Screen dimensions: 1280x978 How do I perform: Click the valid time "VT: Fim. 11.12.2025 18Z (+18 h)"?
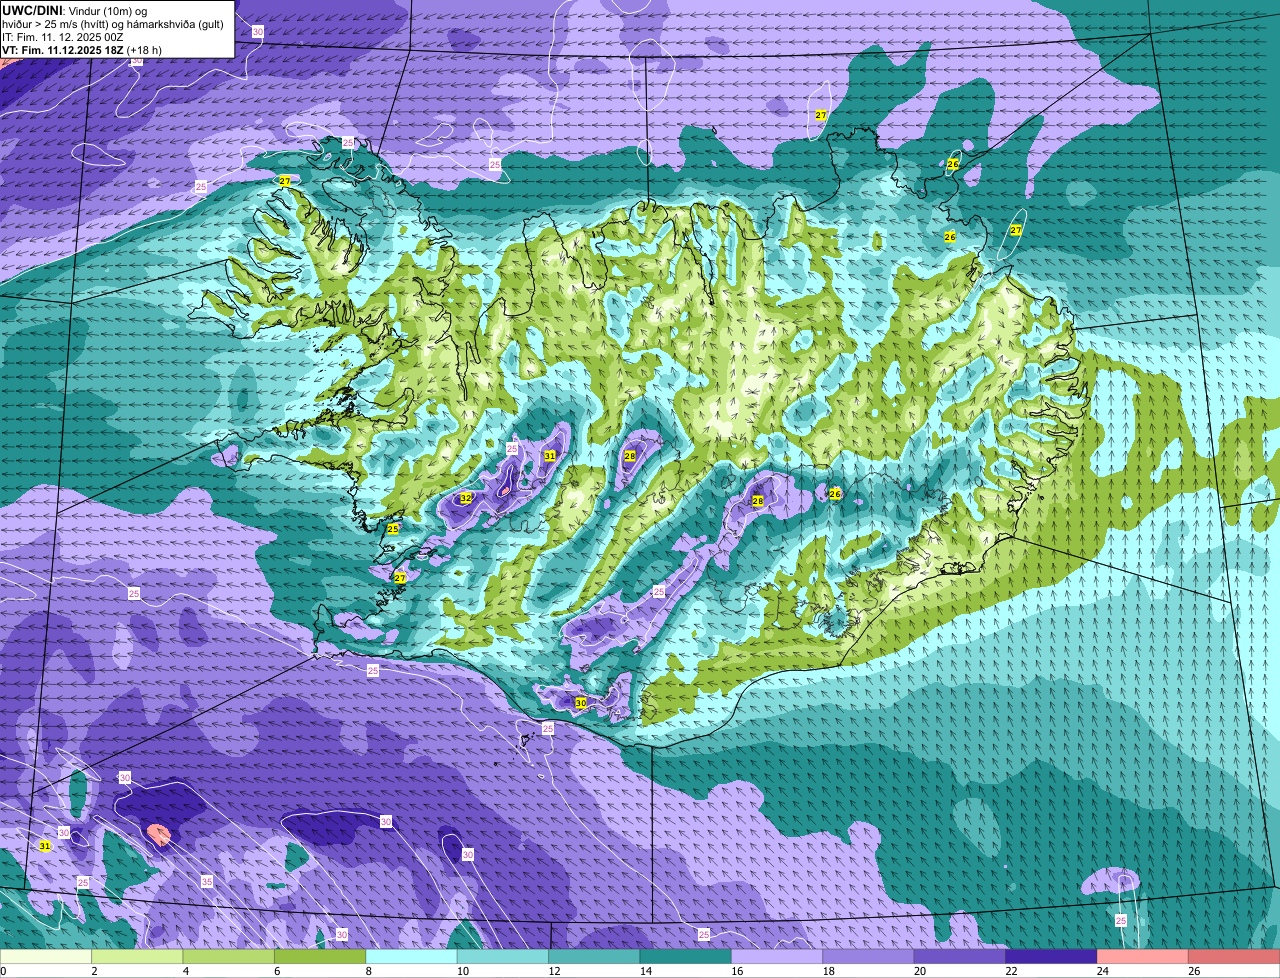[x=82, y=50]
